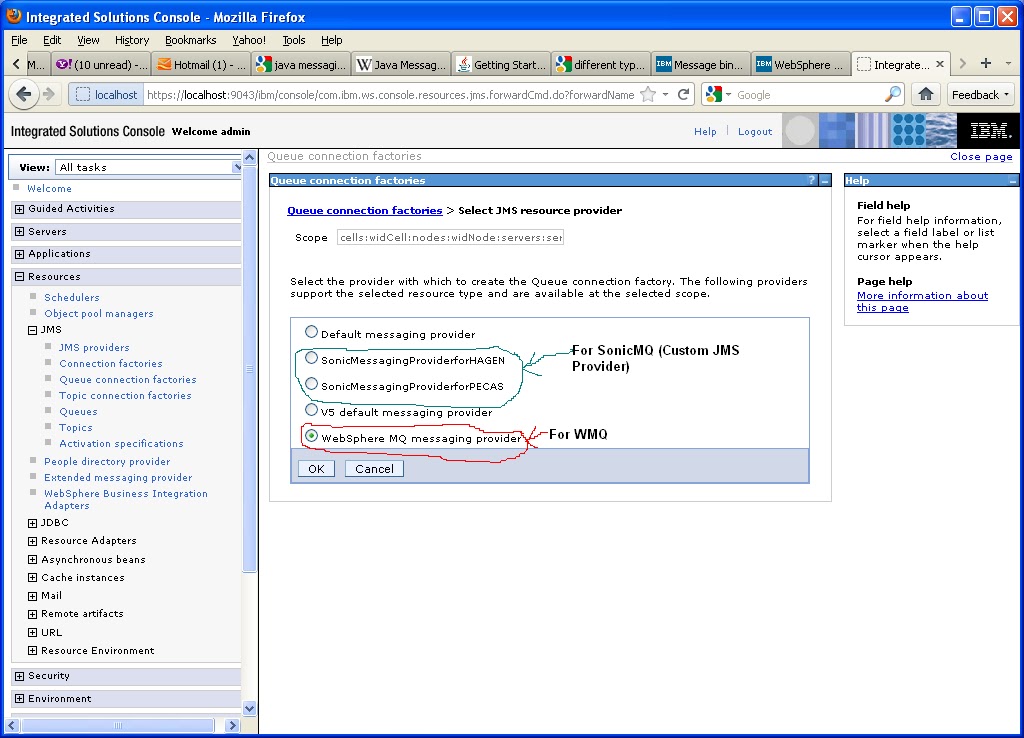Switch to the Message bin... tab
This screenshot has width=1024, height=738.
click(x=701, y=65)
